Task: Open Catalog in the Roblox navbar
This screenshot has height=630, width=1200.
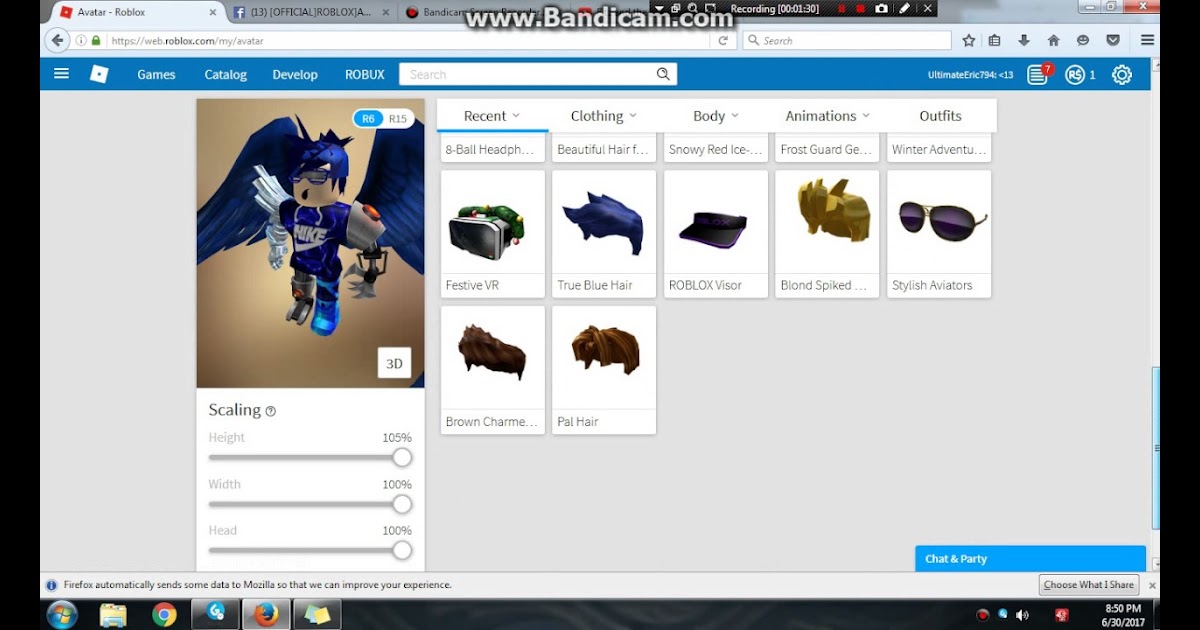Action: click(x=225, y=74)
